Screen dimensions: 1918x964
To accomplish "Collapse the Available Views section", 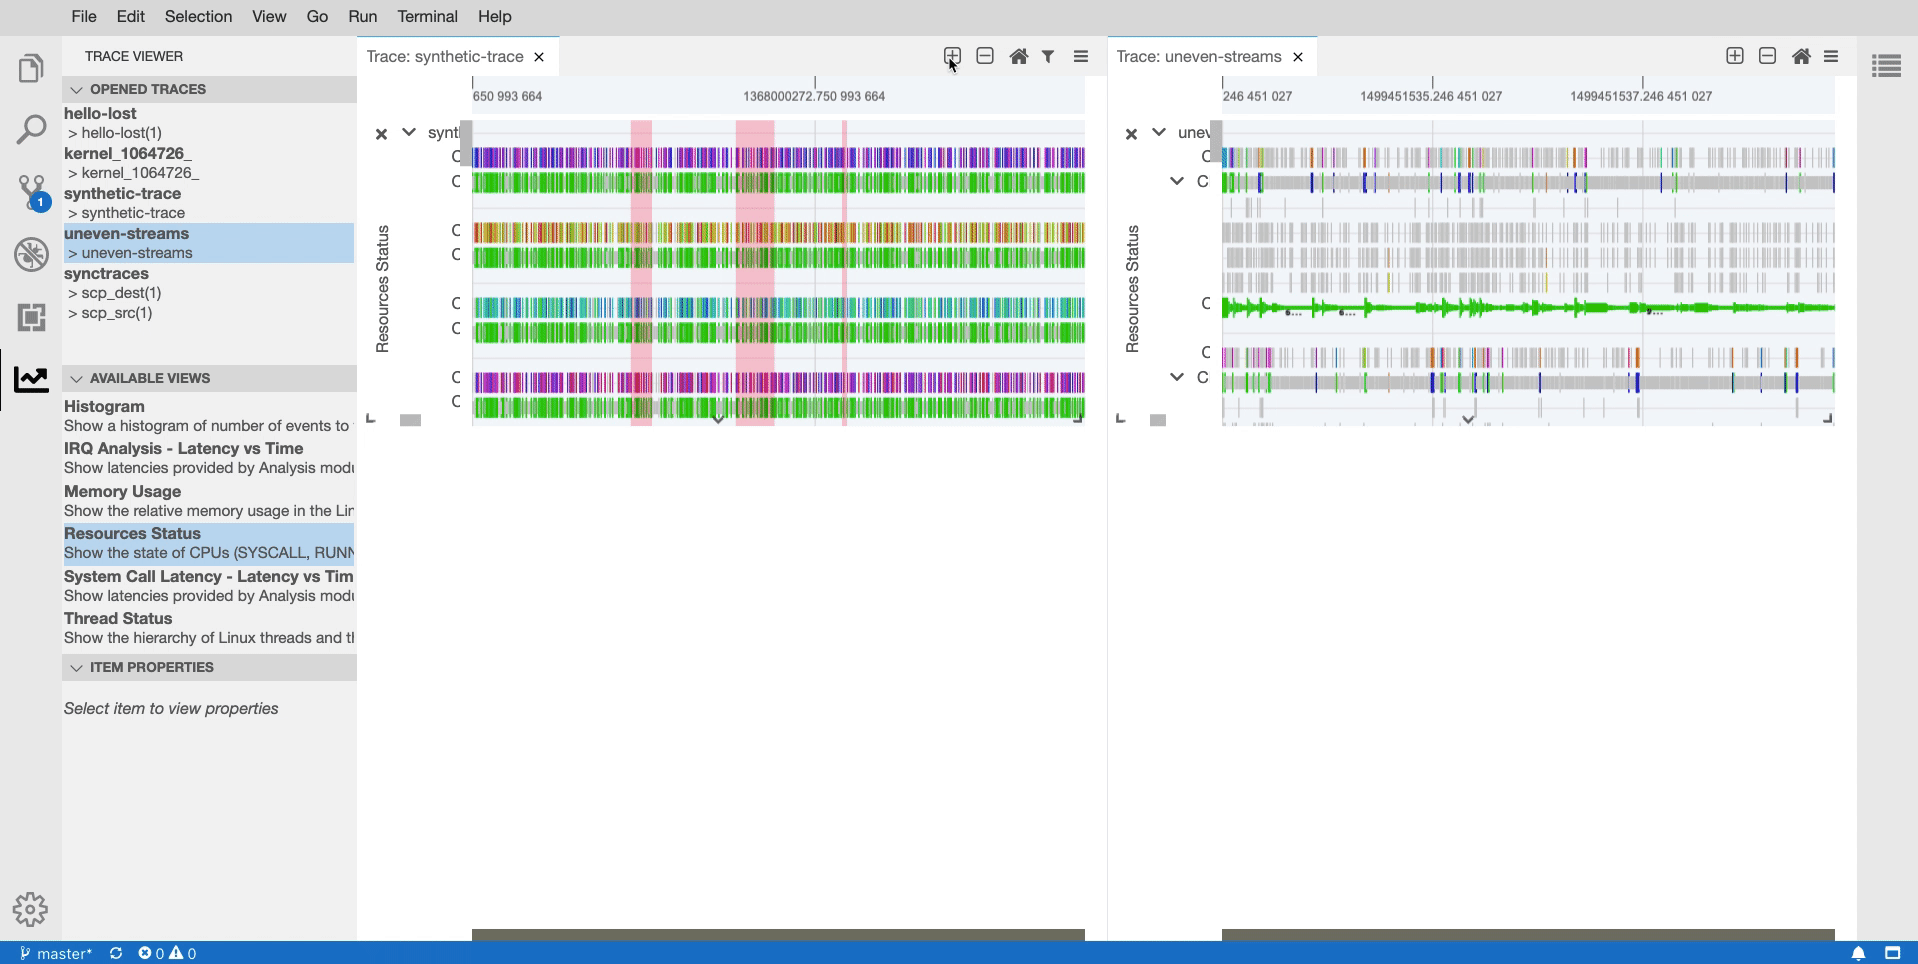I will [x=209, y=378].
